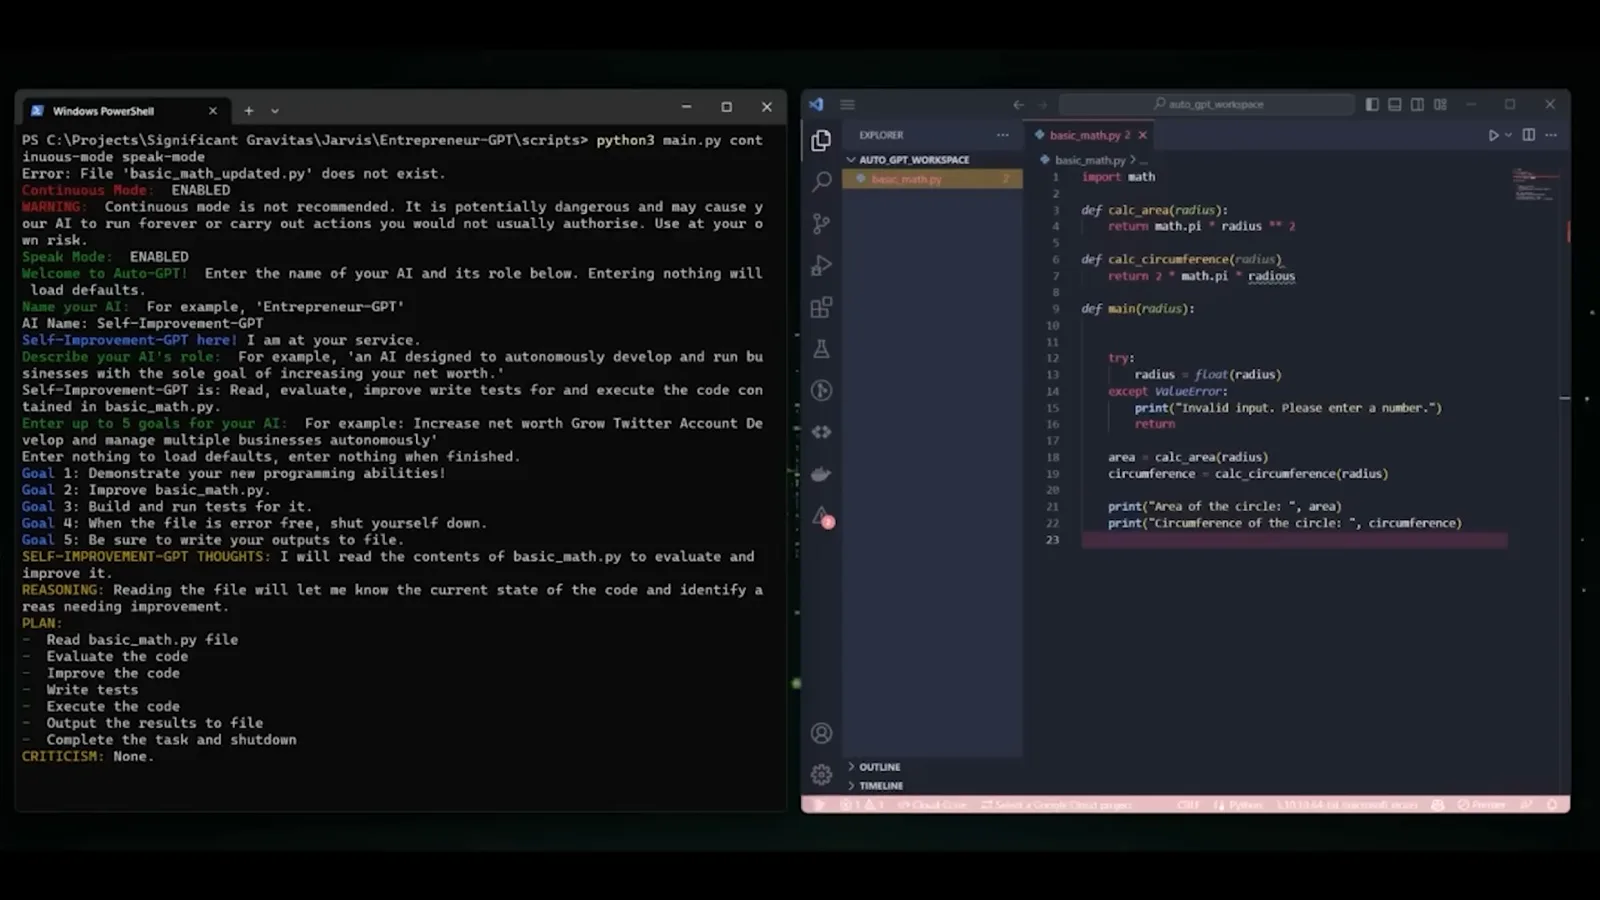Image resolution: width=1600 pixels, height=900 pixels.
Task: Open the Extensions view
Action: [821, 307]
